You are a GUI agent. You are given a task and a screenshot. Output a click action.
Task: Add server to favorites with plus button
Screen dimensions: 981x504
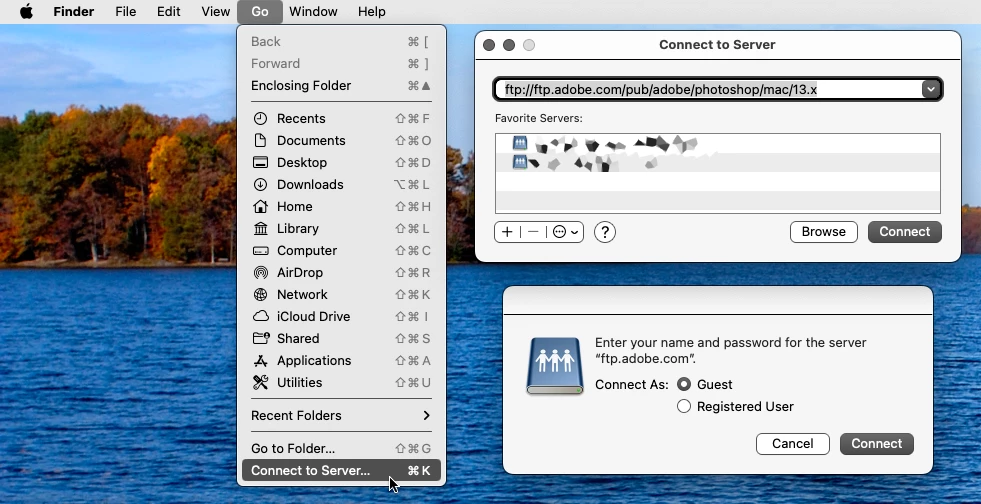(507, 232)
